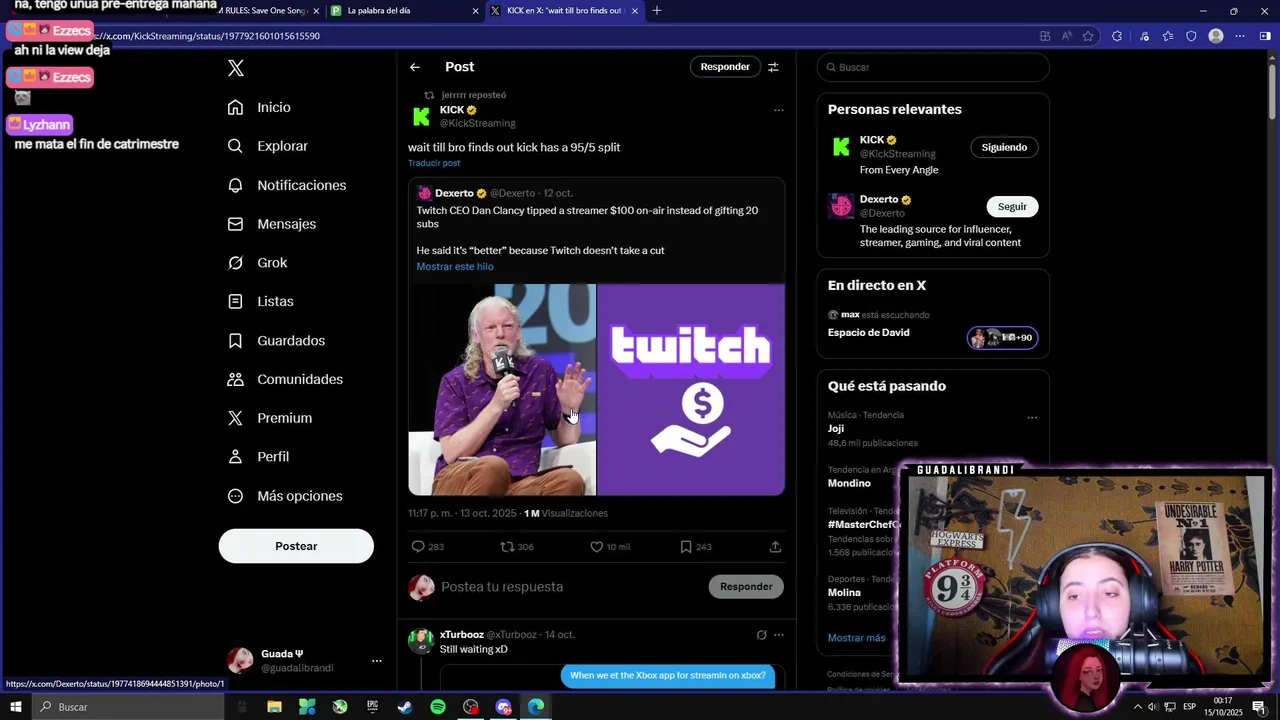The width and height of the screenshot is (1280, 720).
Task: Click the Microsoft Edge taskbar icon
Action: click(536, 707)
